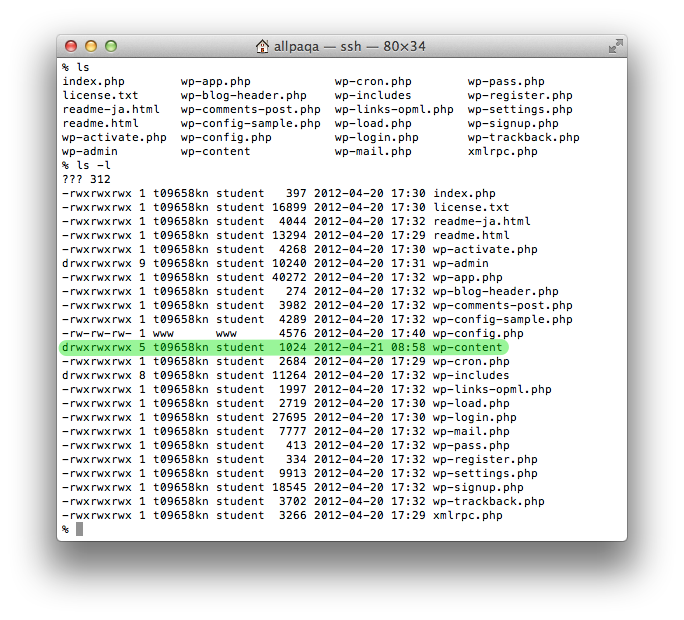
Task: Click the time '17:40' on wp-config.php row
Action: click(408, 333)
